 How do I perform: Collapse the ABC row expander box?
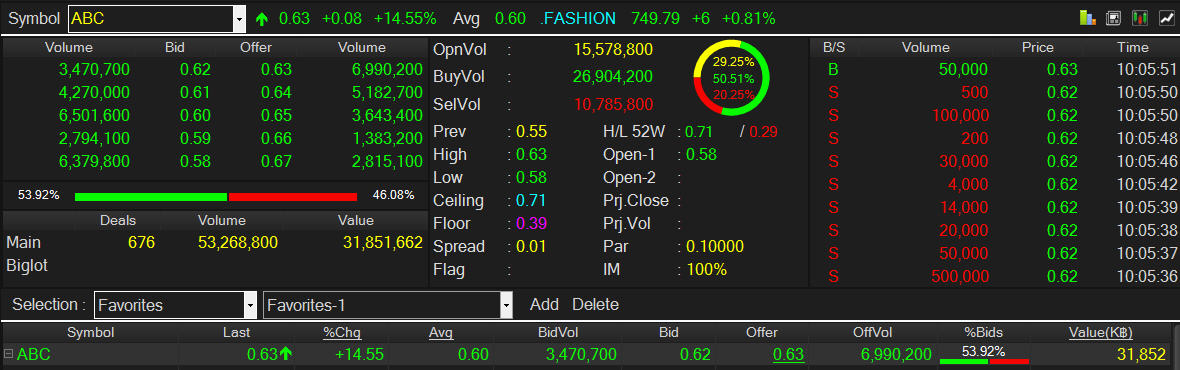point(8,354)
